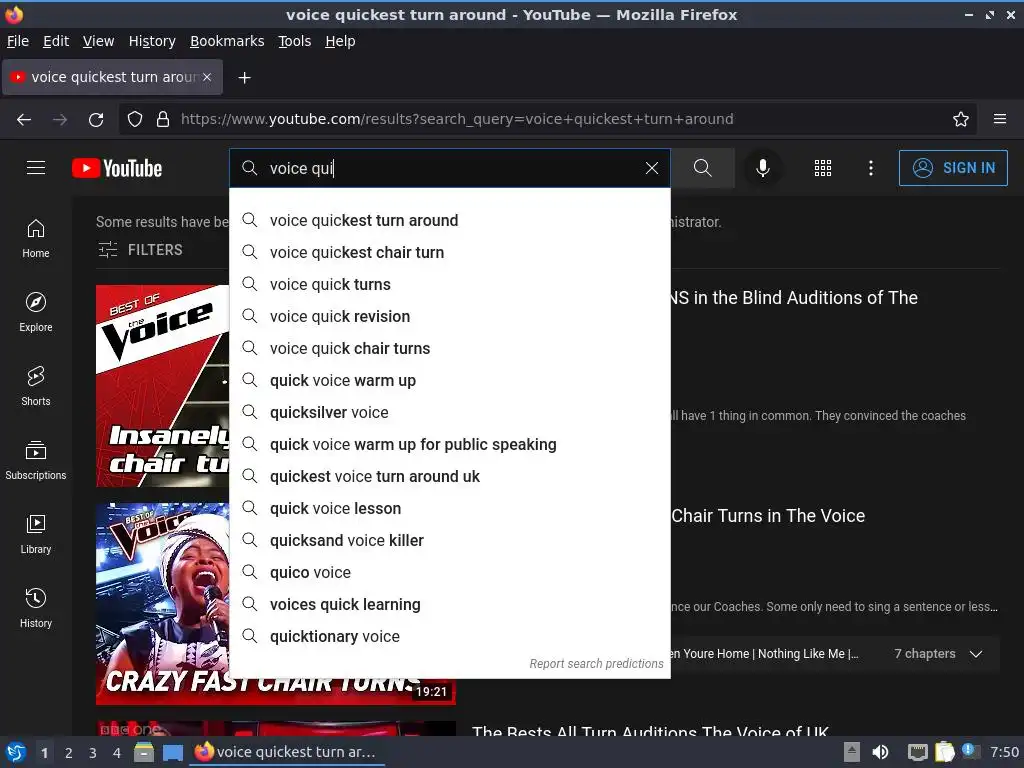The height and width of the screenshot is (768, 1024).
Task: Open the FILTERS panel
Action: click(140, 249)
